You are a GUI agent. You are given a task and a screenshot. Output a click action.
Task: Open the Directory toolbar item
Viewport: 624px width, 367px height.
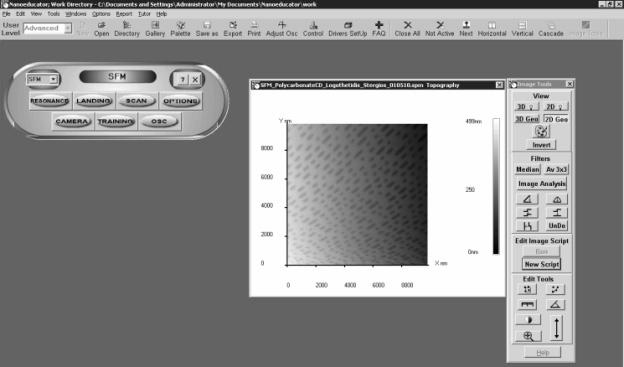pos(127,29)
